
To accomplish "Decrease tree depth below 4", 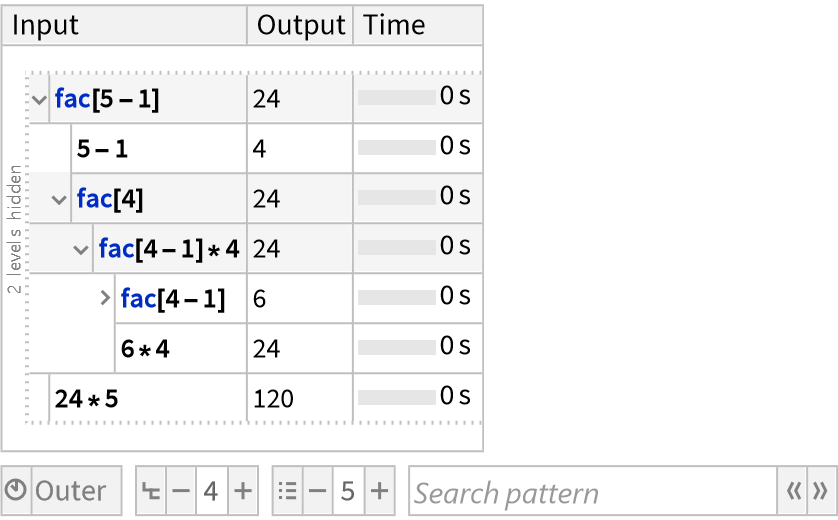I will [180, 491].
